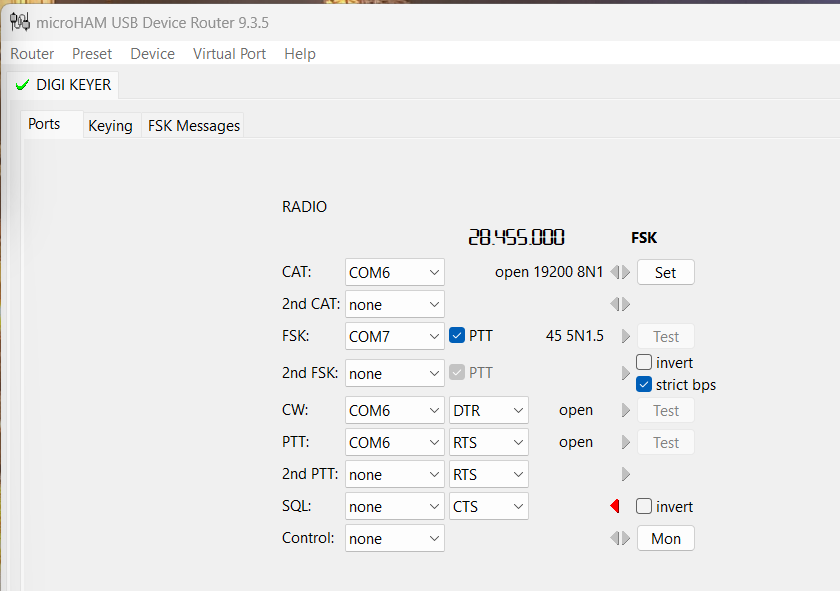Expand the FSK port dropdown showing COM7
The height and width of the screenshot is (591, 840).
click(x=394, y=337)
